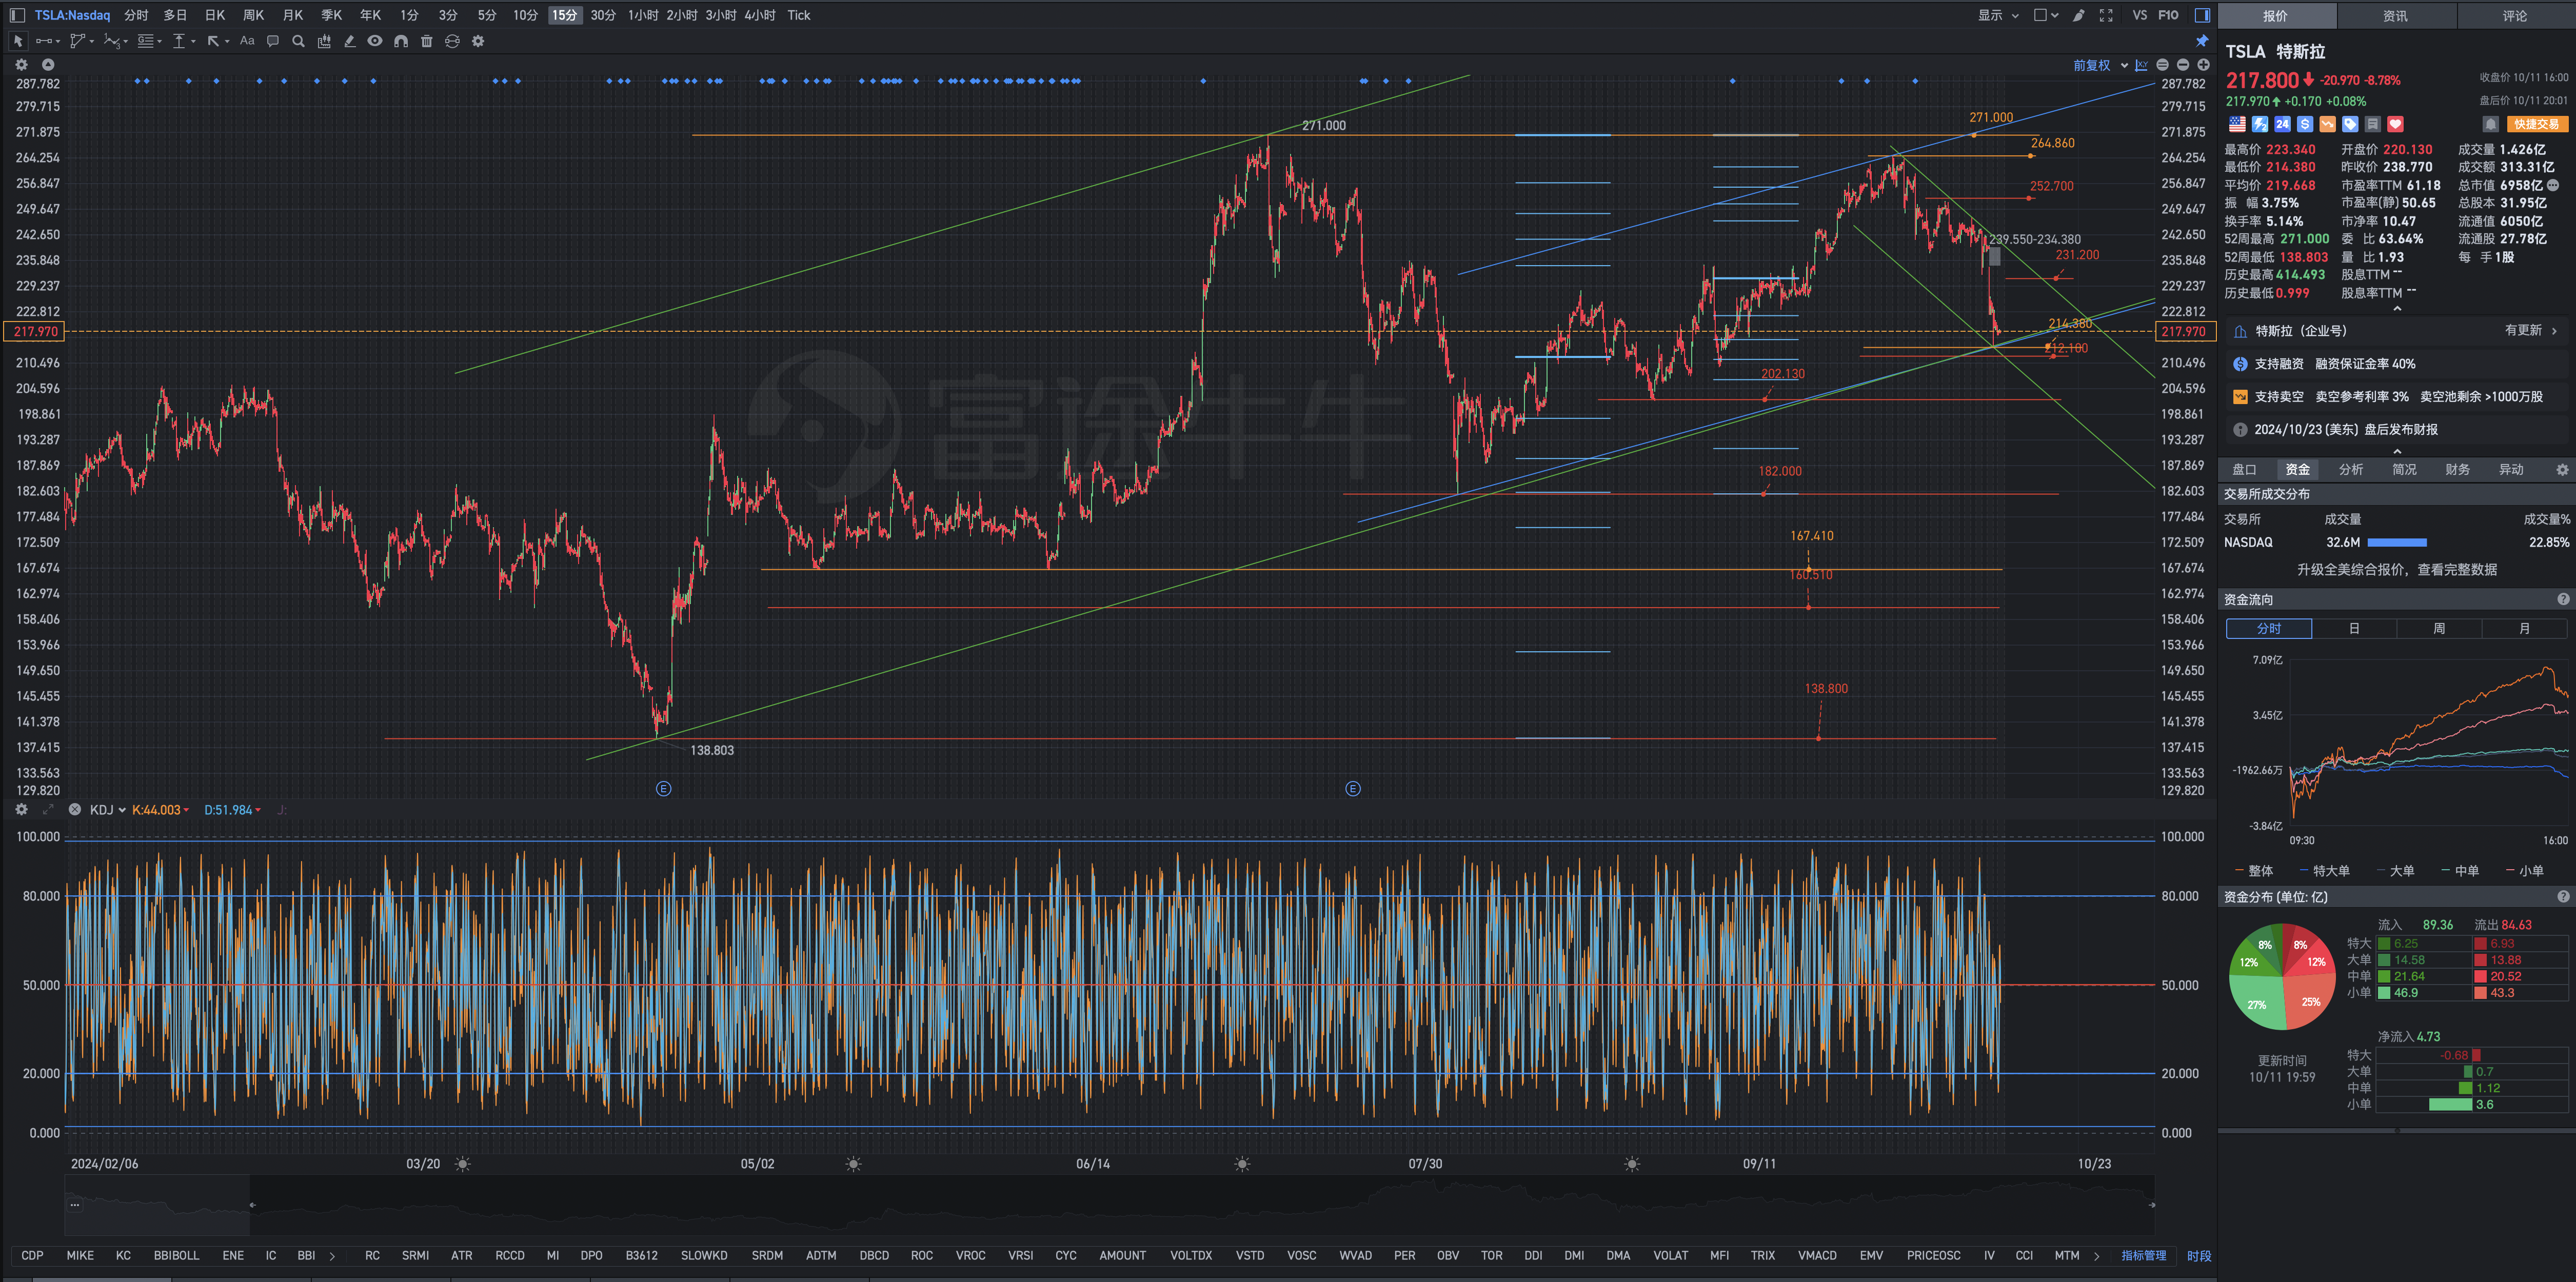Click the VS compare button
This screenshot has width=2576, height=1282.
pos(2140,15)
